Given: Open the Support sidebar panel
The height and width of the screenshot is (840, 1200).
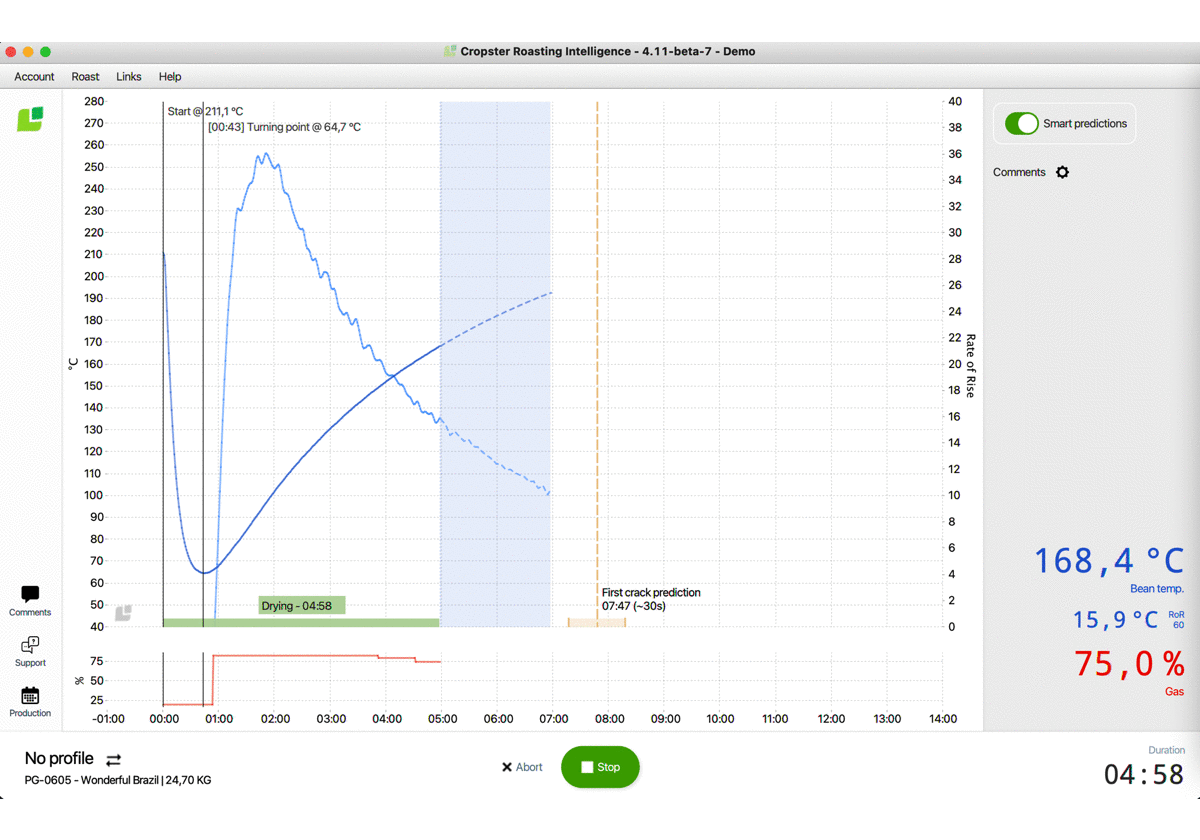Looking at the screenshot, I should [x=30, y=651].
